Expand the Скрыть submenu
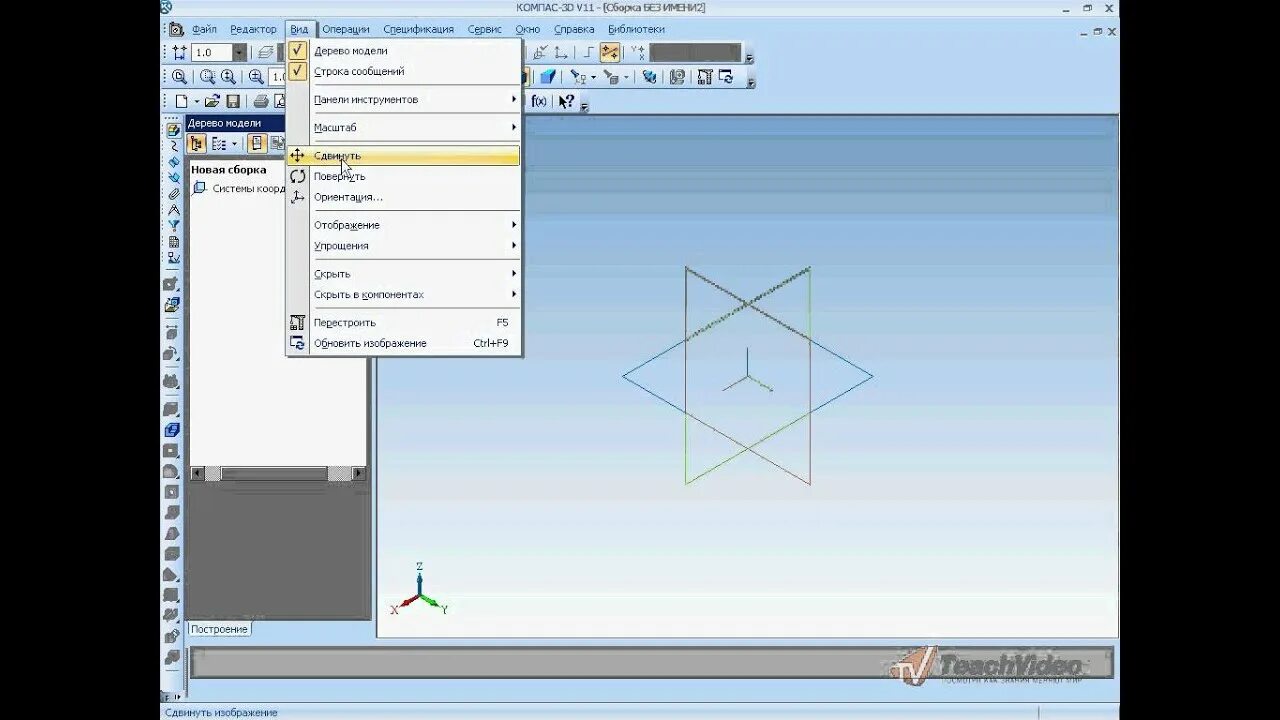1280x720 pixels. coord(417,274)
